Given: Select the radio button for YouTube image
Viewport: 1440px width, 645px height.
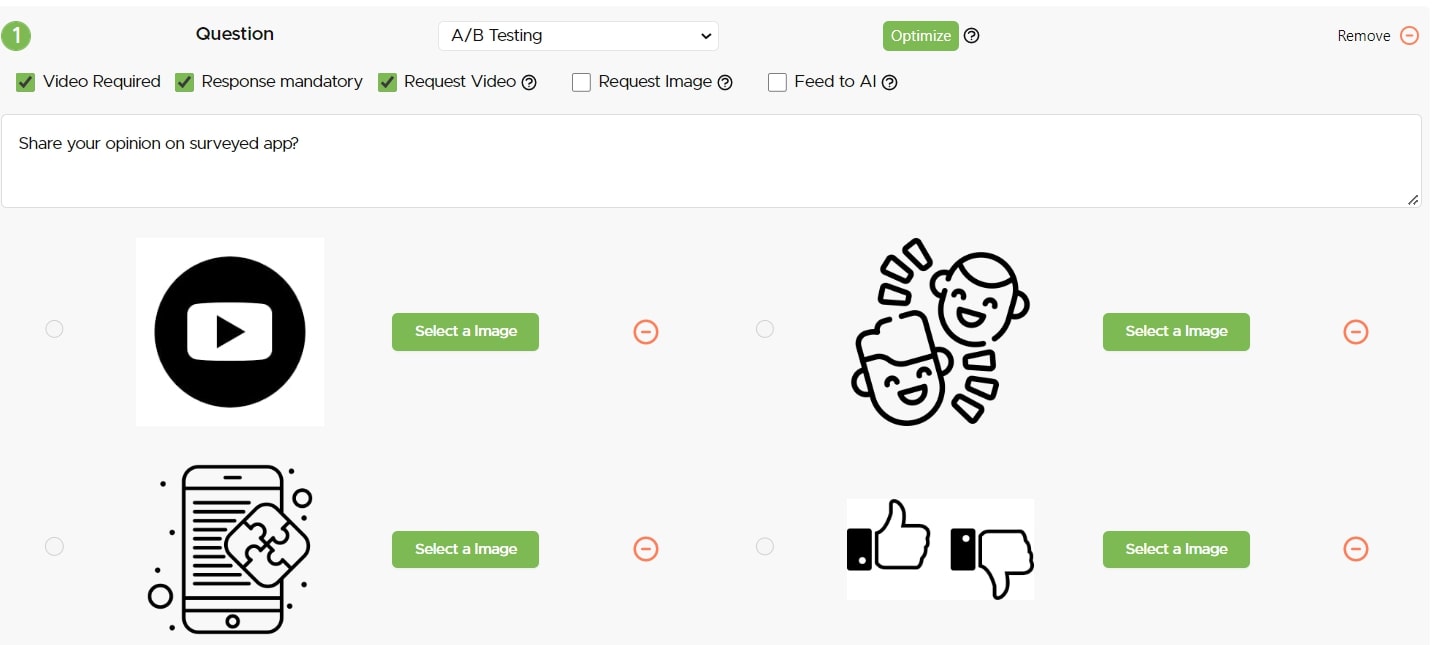Looking at the screenshot, I should [x=55, y=329].
